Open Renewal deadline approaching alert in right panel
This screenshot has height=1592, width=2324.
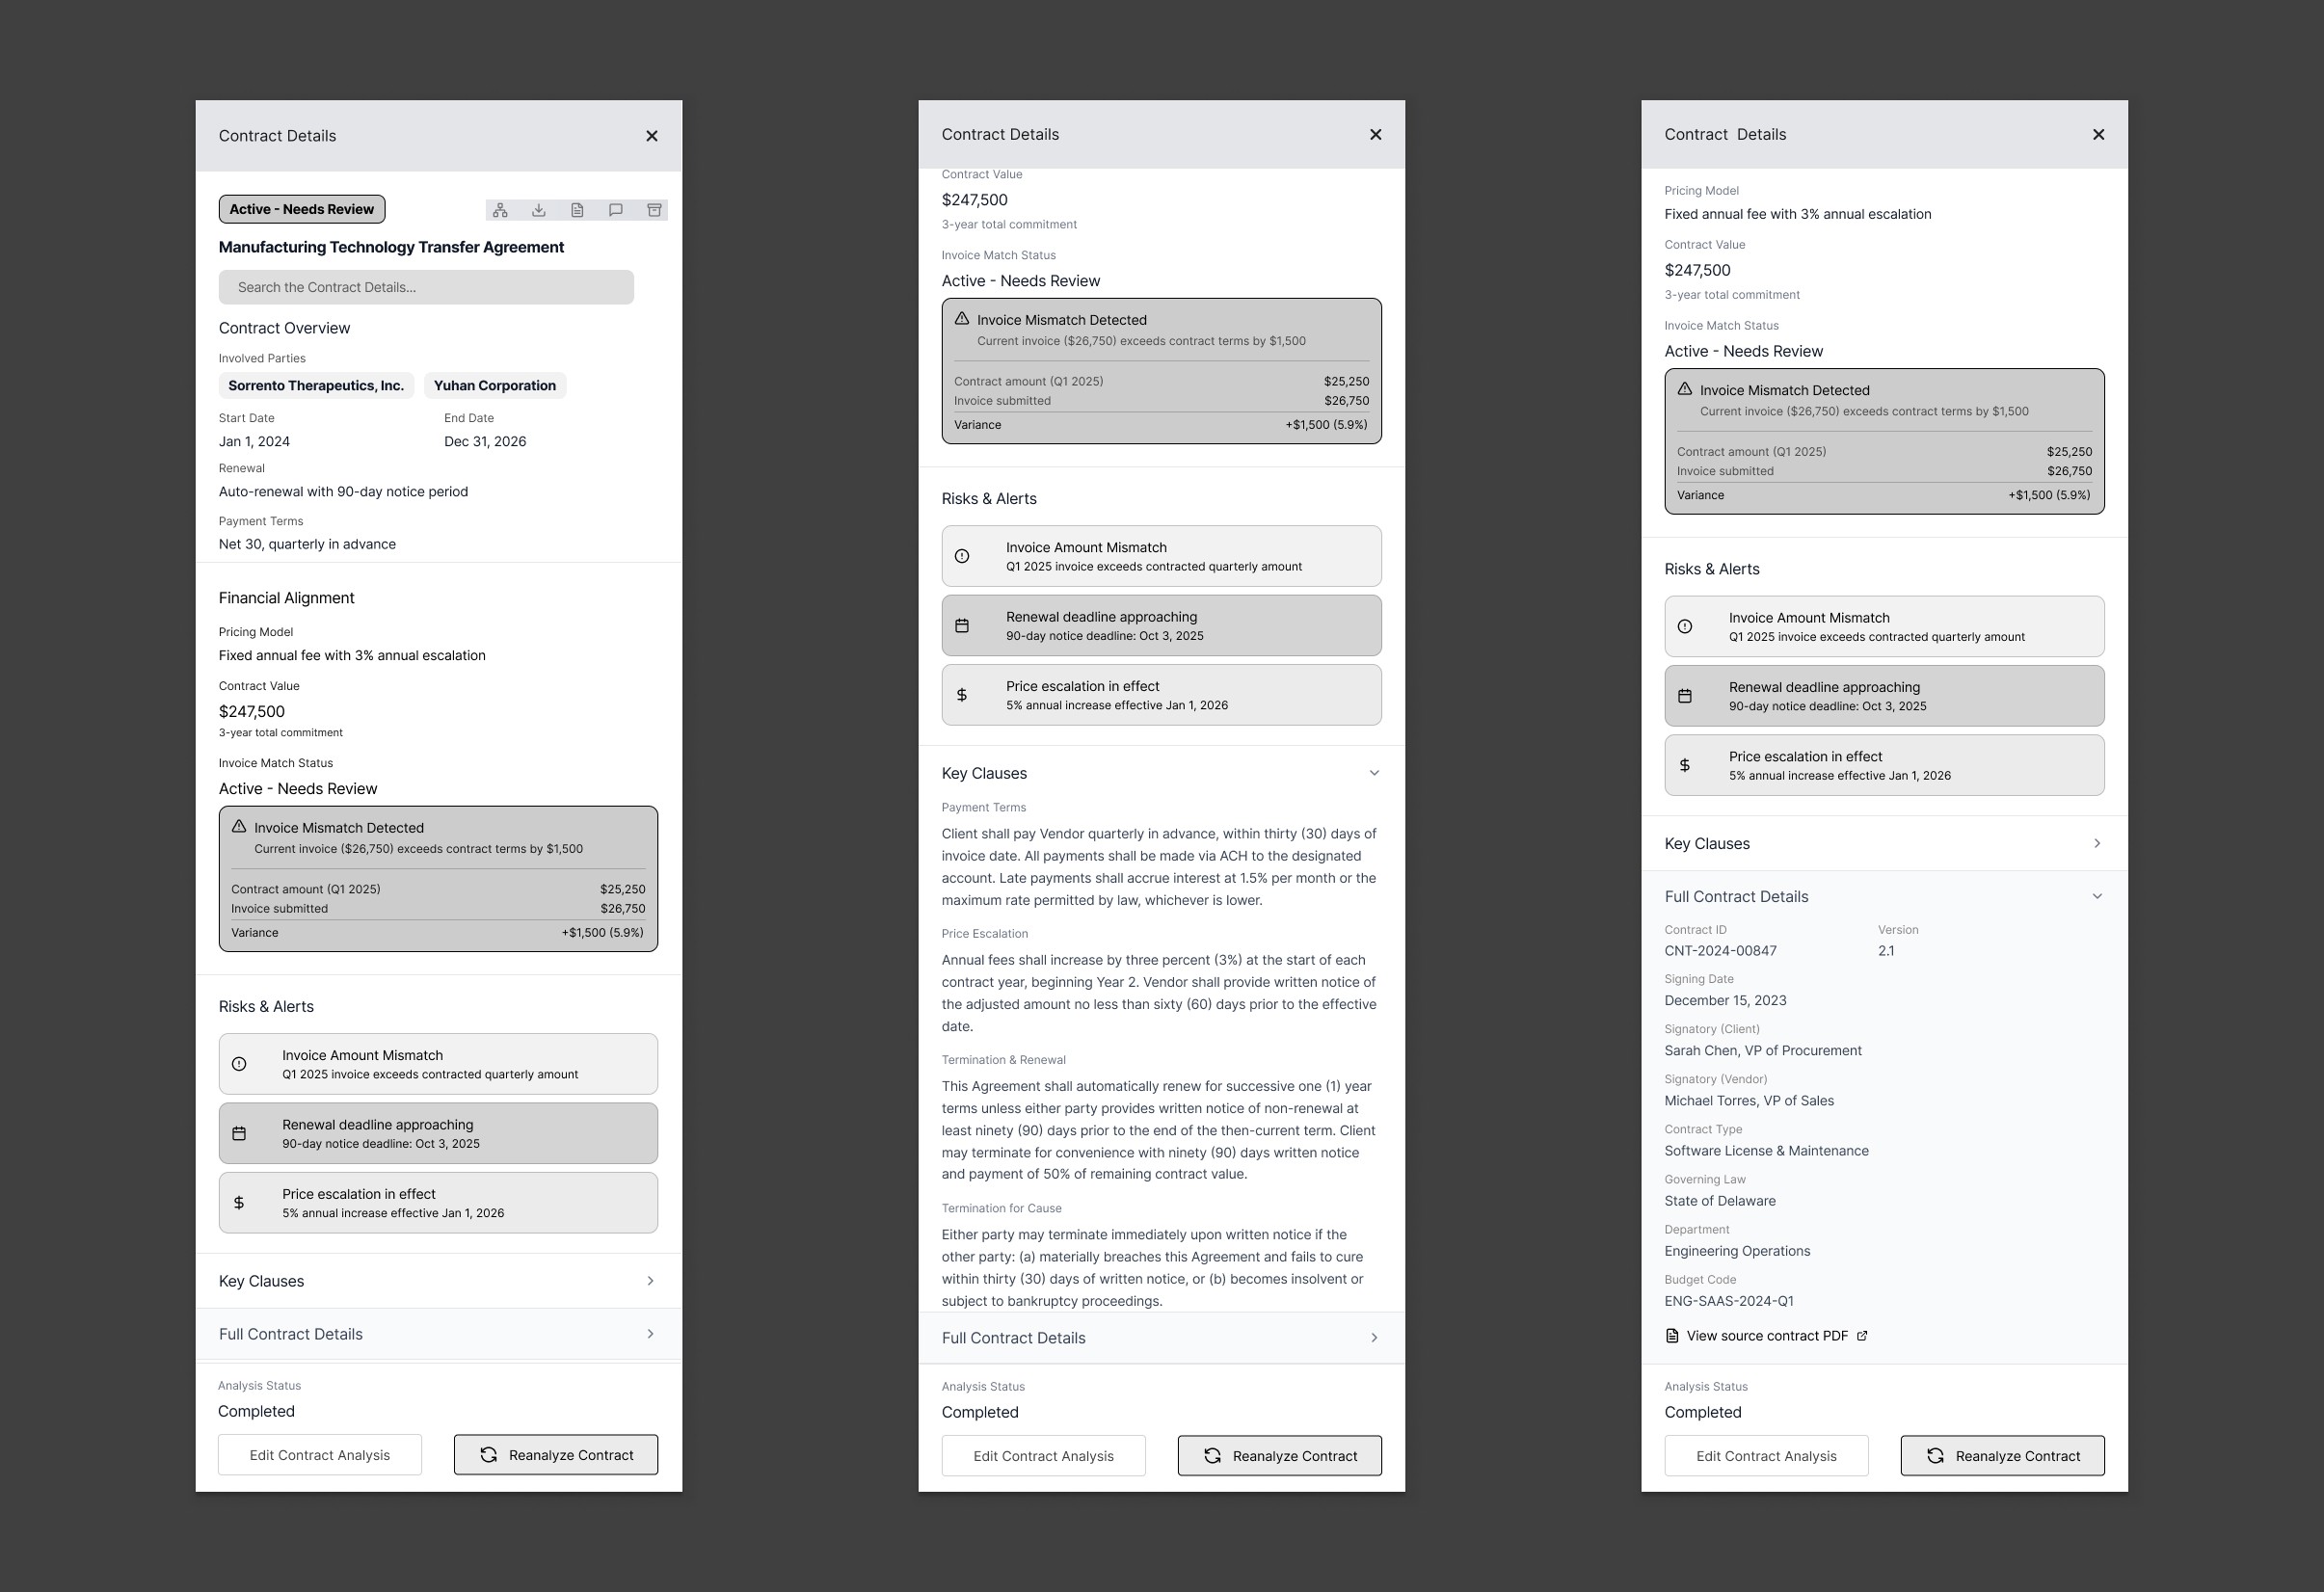coord(1883,696)
